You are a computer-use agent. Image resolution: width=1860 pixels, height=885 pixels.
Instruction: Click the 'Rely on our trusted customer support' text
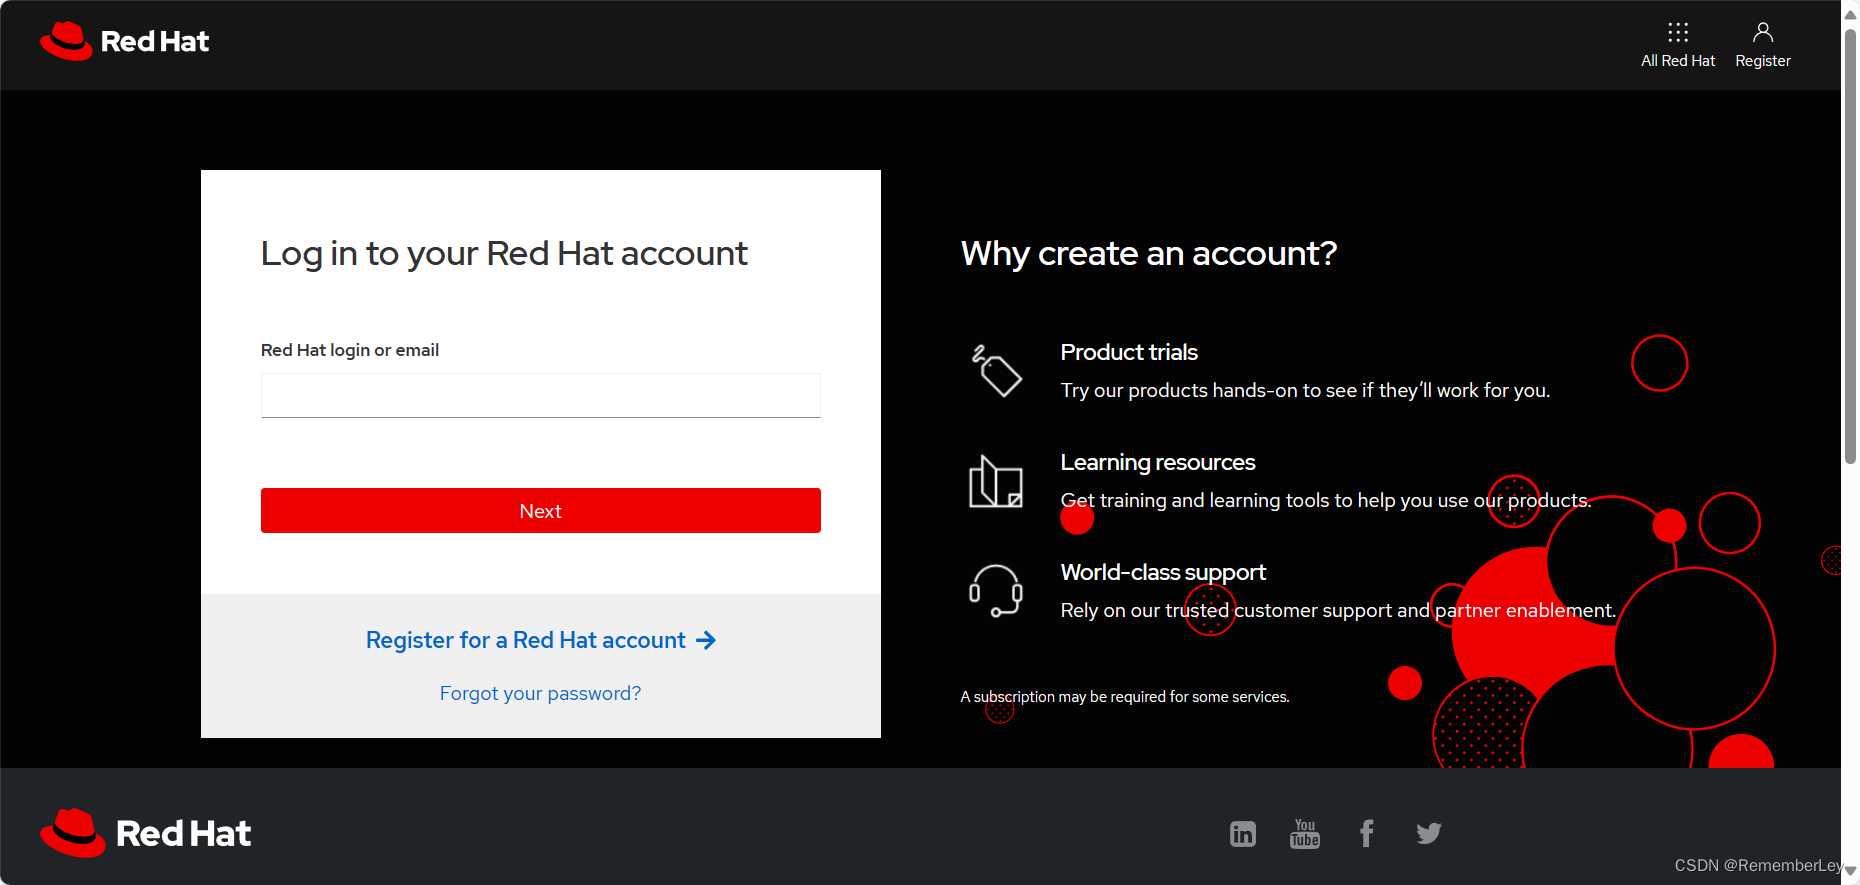coord(1338,610)
